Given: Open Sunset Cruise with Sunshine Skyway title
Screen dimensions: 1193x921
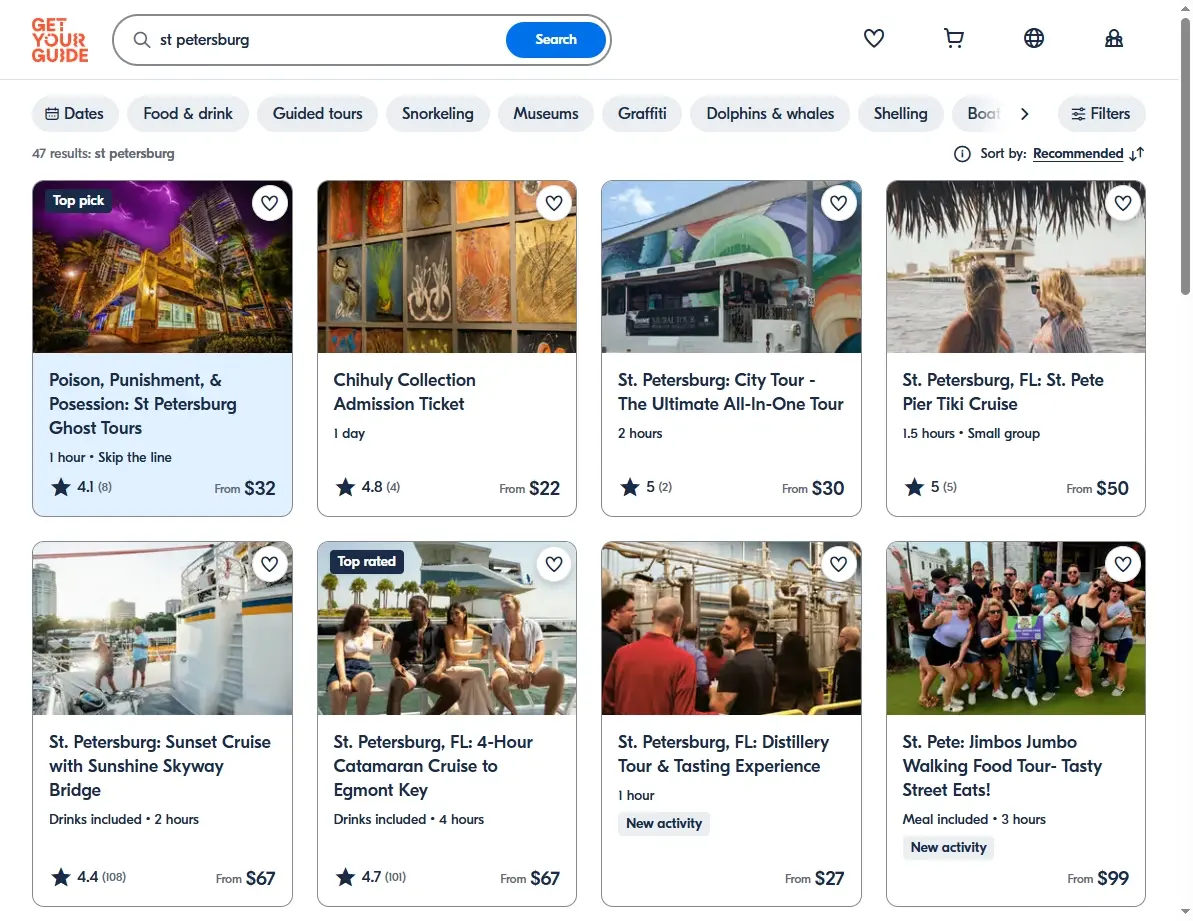Looking at the screenshot, I should pyautogui.click(x=160, y=766).
